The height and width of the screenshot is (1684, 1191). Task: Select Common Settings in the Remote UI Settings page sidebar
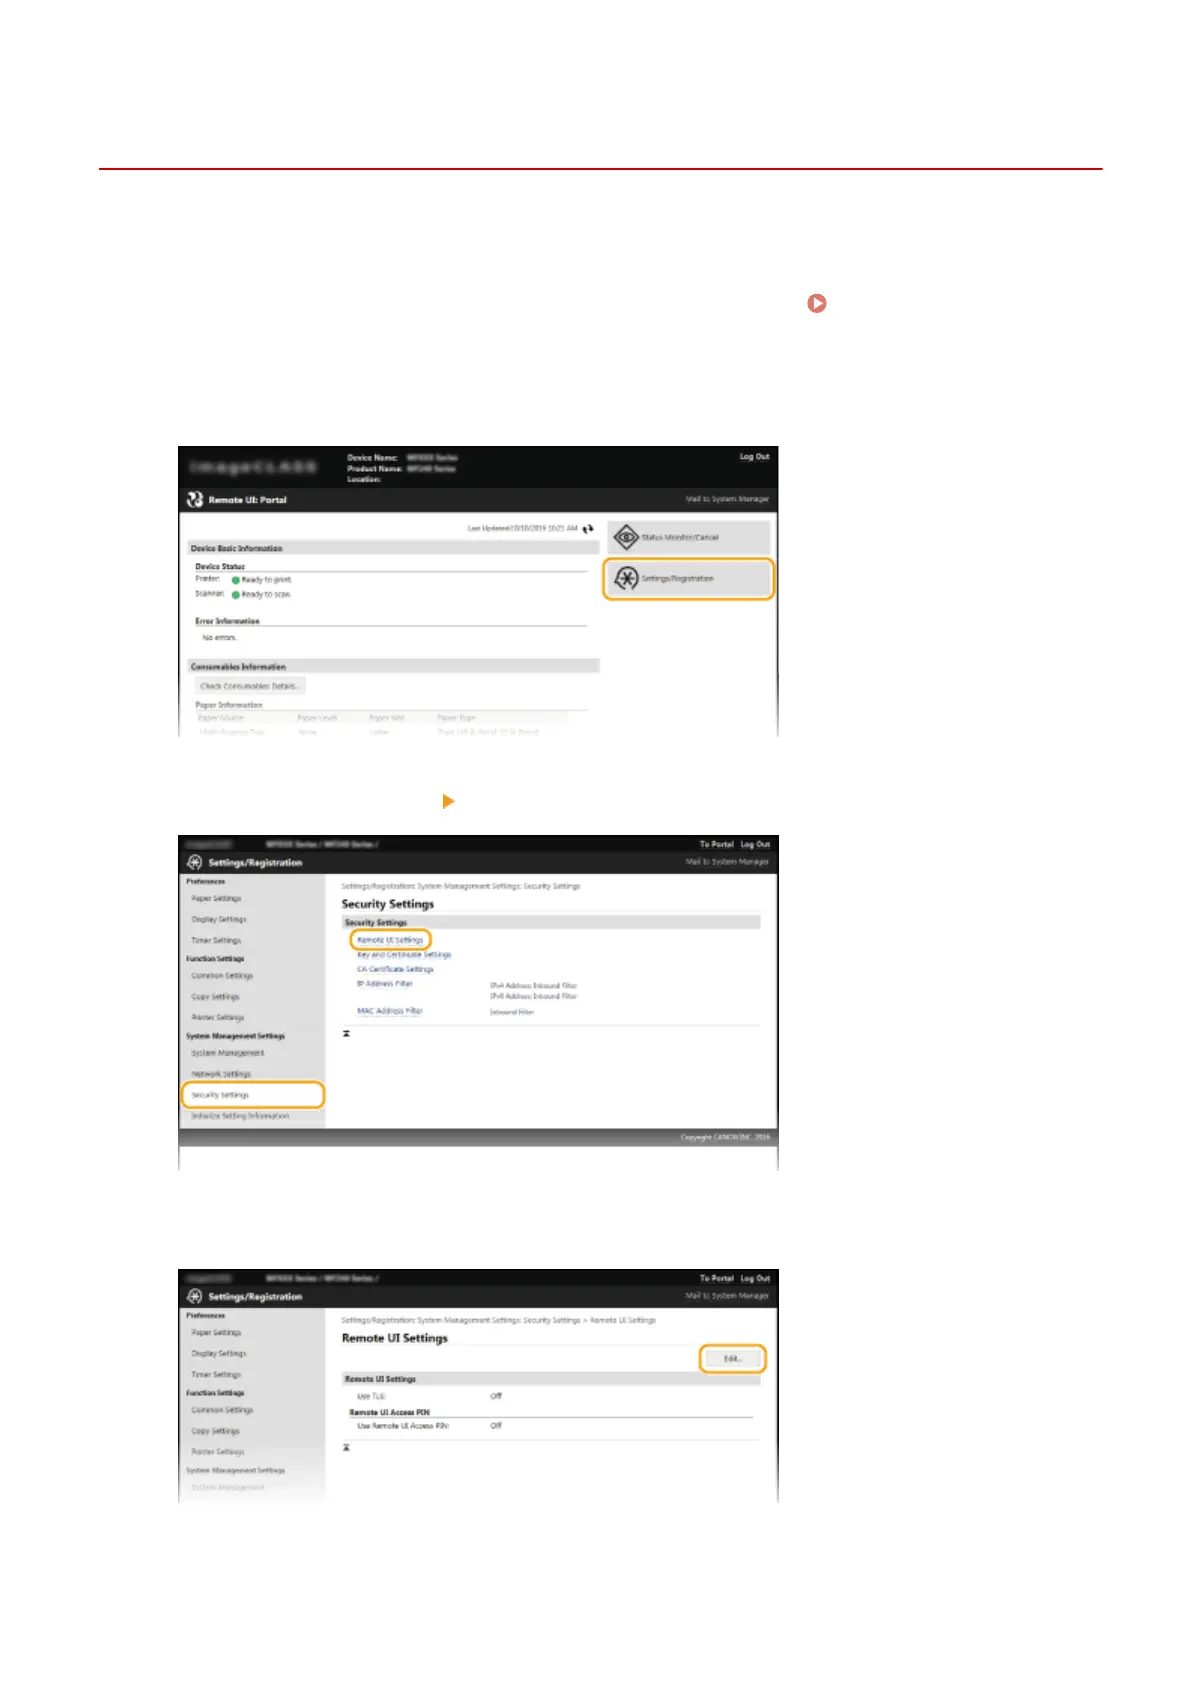[x=222, y=1409]
